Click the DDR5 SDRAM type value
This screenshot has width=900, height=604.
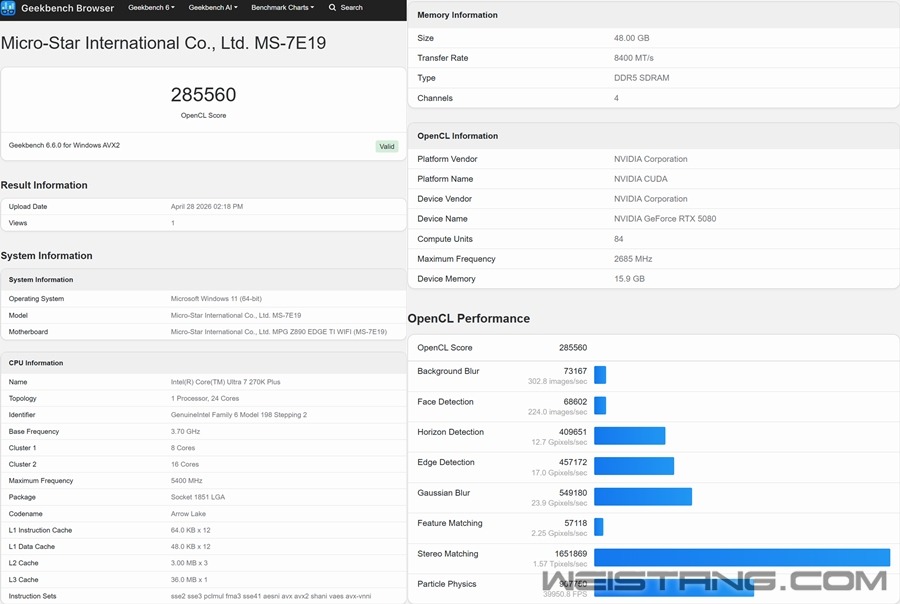pos(641,78)
